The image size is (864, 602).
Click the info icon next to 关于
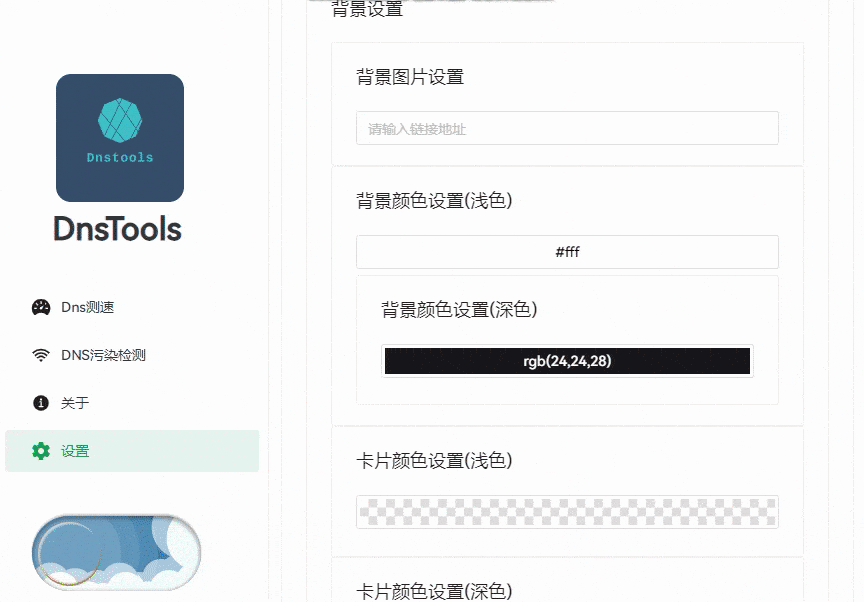[40, 403]
